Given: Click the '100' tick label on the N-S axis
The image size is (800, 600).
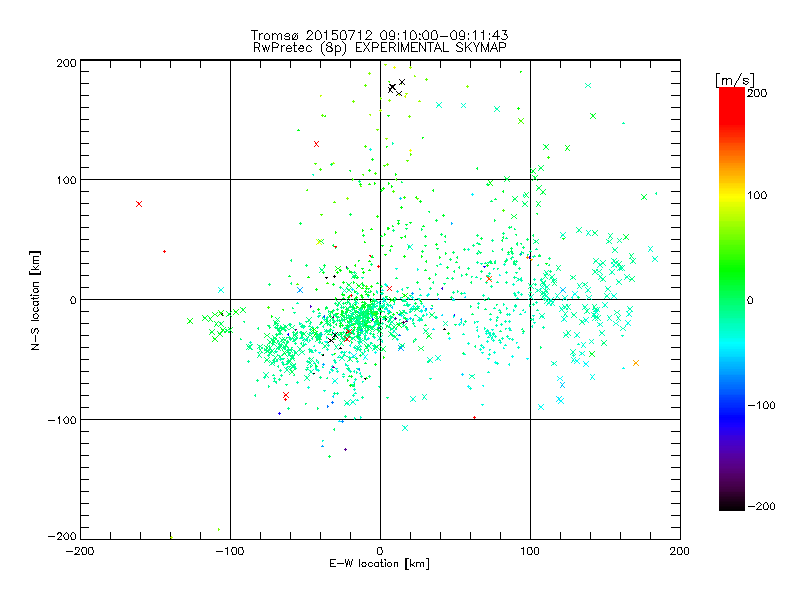Looking at the screenshot, I should tap(66, 180).
